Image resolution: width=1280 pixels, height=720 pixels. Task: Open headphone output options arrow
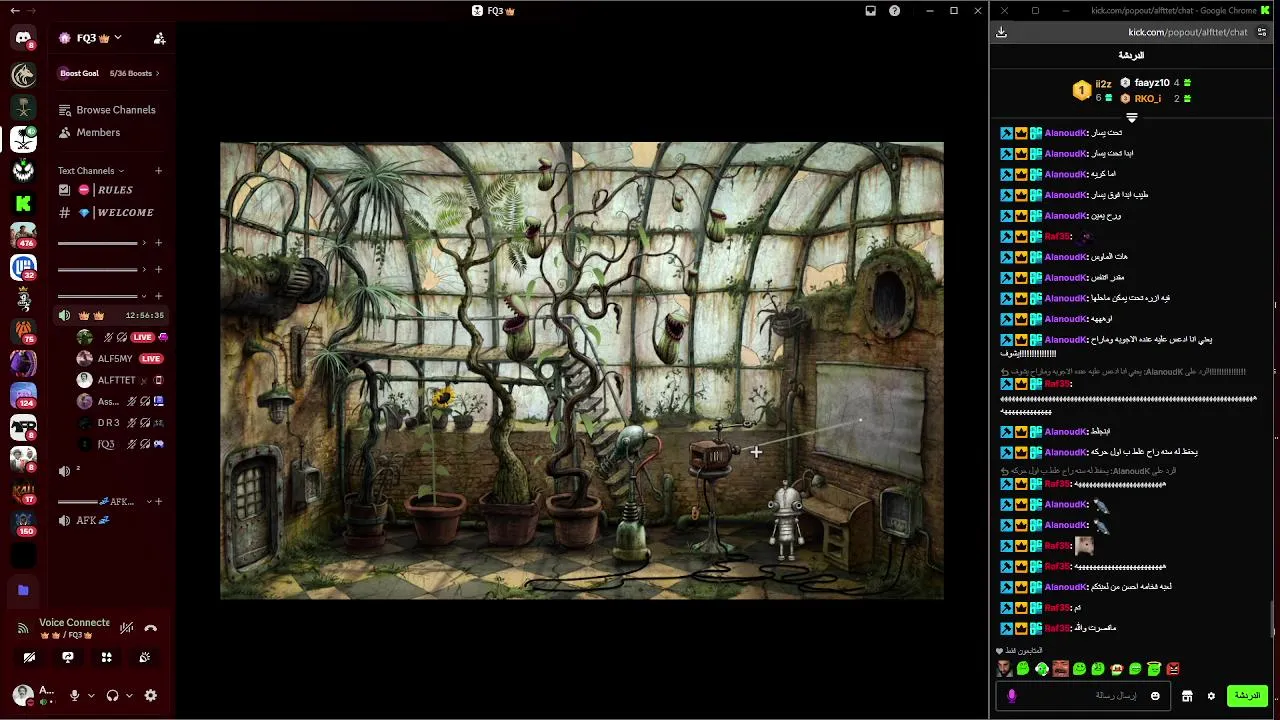coord(129,696)
